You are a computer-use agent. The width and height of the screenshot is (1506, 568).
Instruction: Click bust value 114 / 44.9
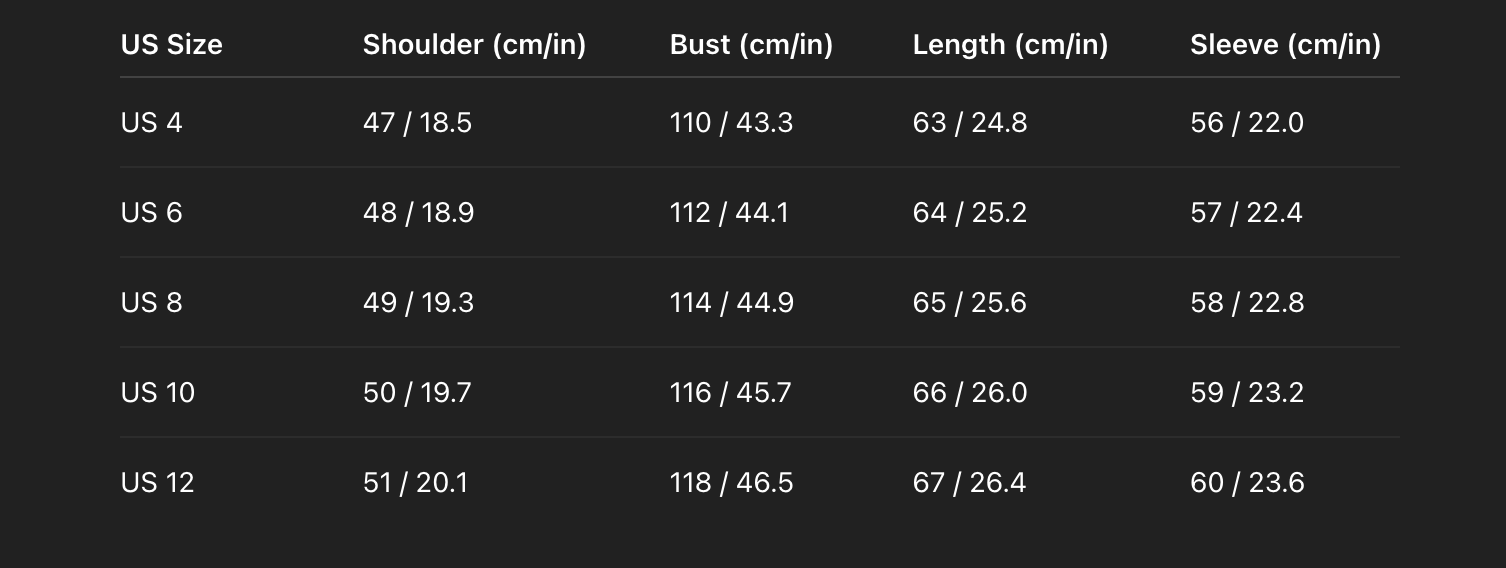732,303
